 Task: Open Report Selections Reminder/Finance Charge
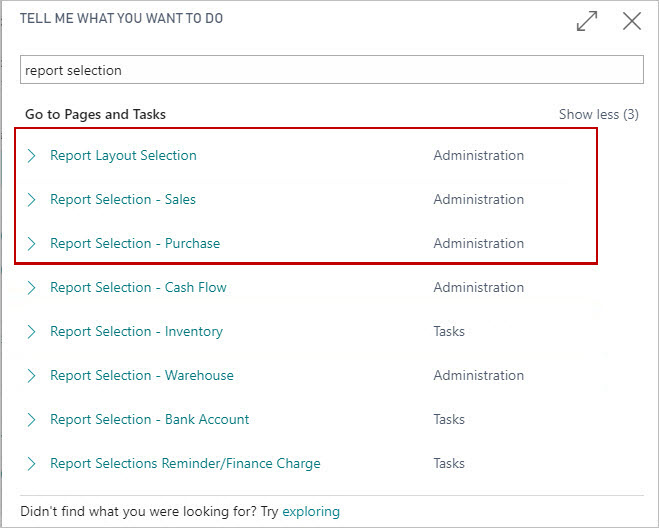pos(185,463)
